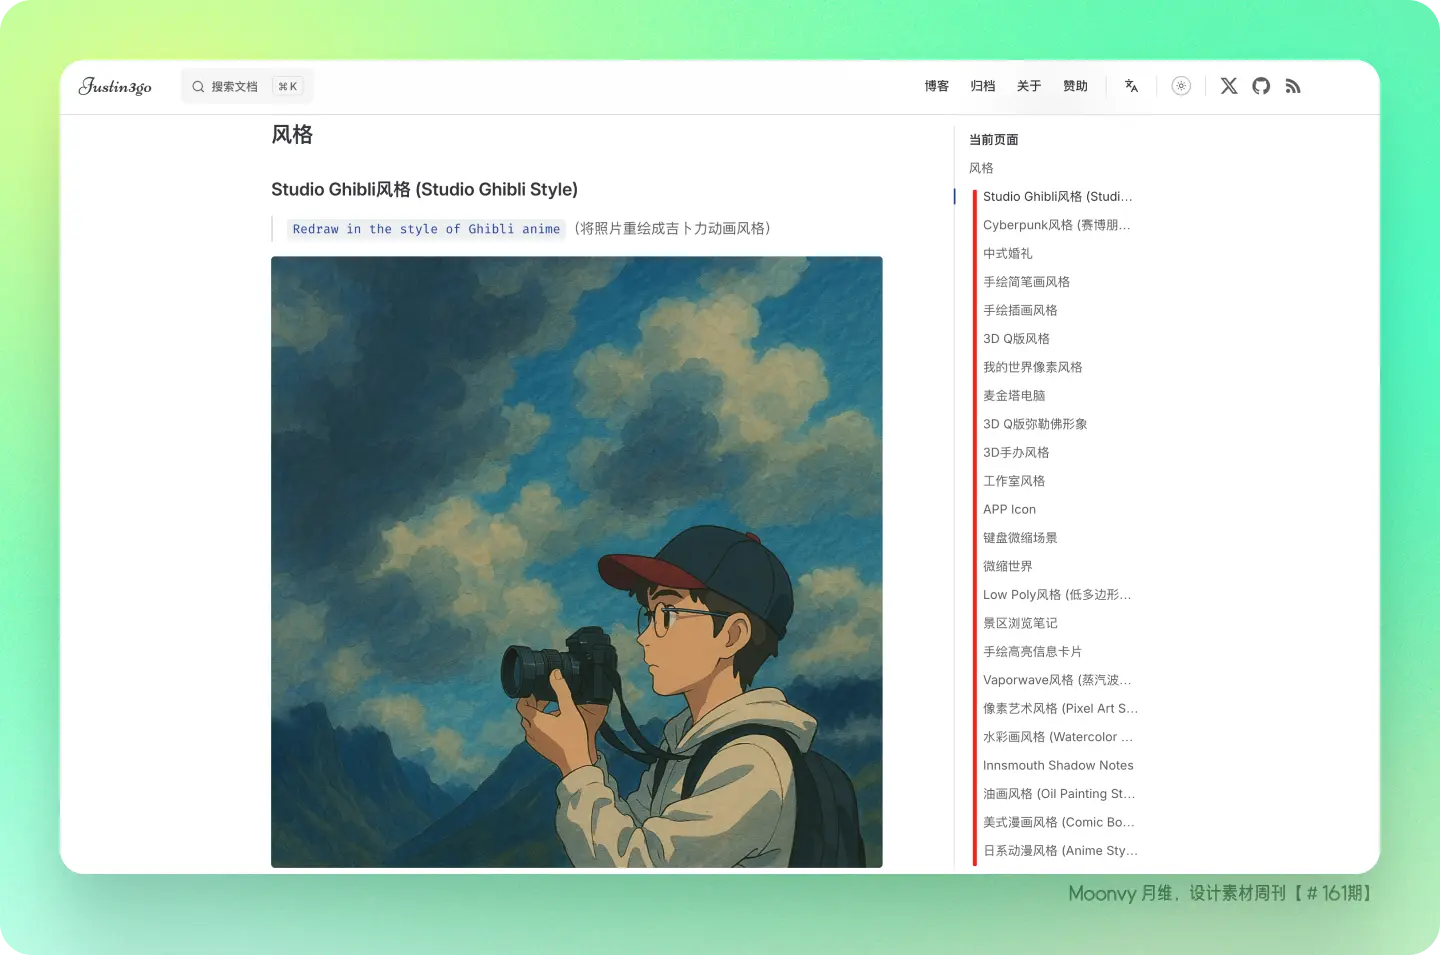The image size is (1440, 955).
Task: Click the search magnifier icon
Action: pyautogui.click(x=198, y=87)
